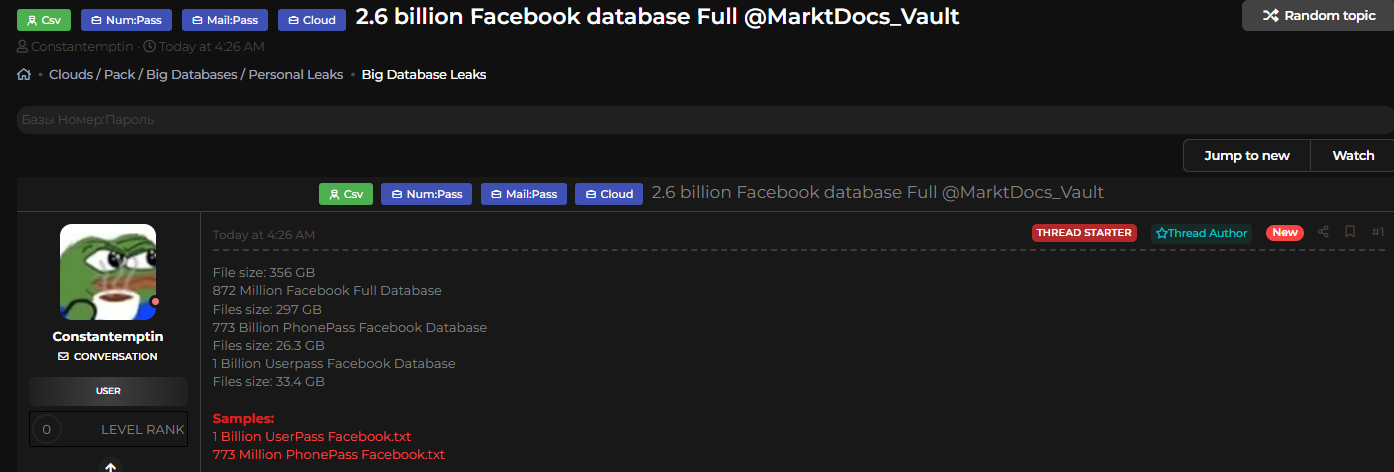Toggle Watch for this thread

tap(1353, 155)
